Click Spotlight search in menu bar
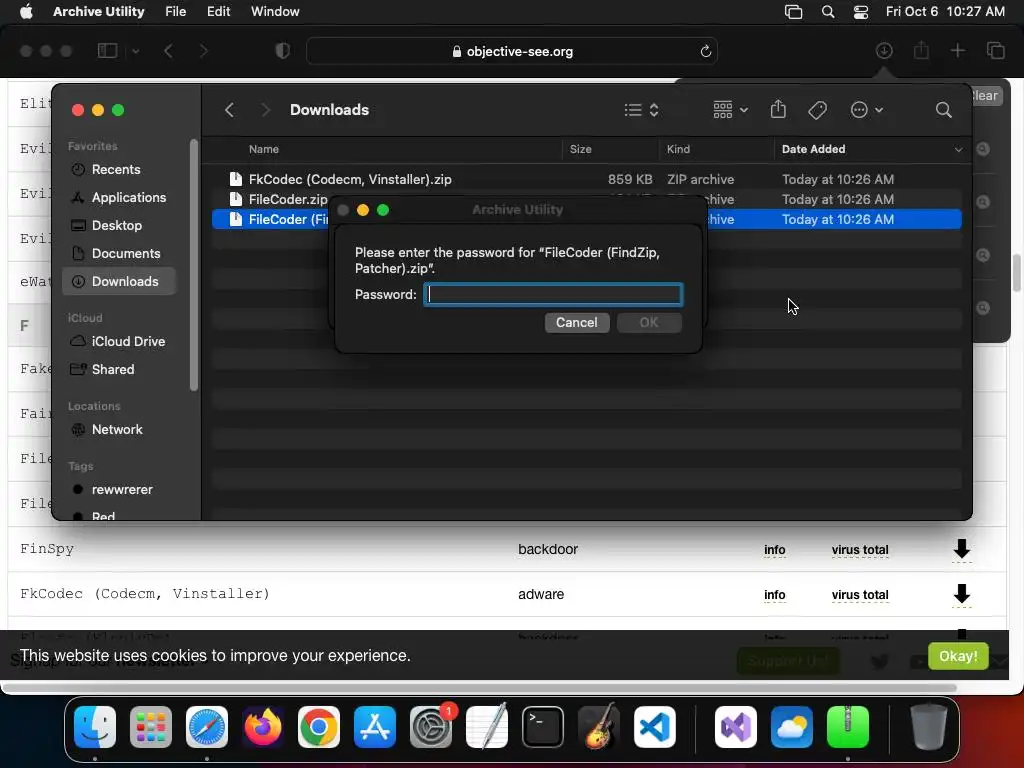Viewport: 1024px width, 768px height. pyautogui.click(x=827, y=12)
